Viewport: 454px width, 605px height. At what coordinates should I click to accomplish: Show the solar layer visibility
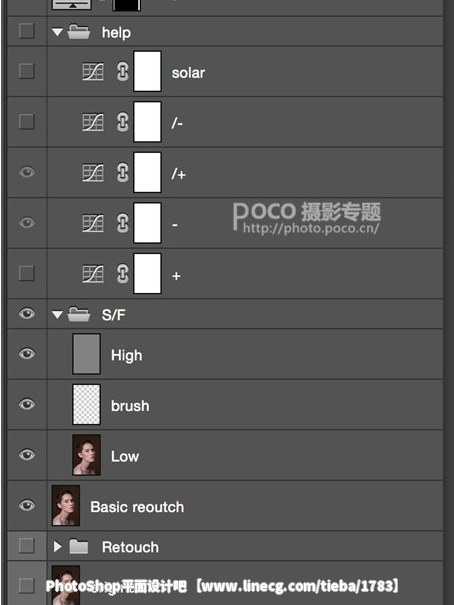tap(27, 71)
